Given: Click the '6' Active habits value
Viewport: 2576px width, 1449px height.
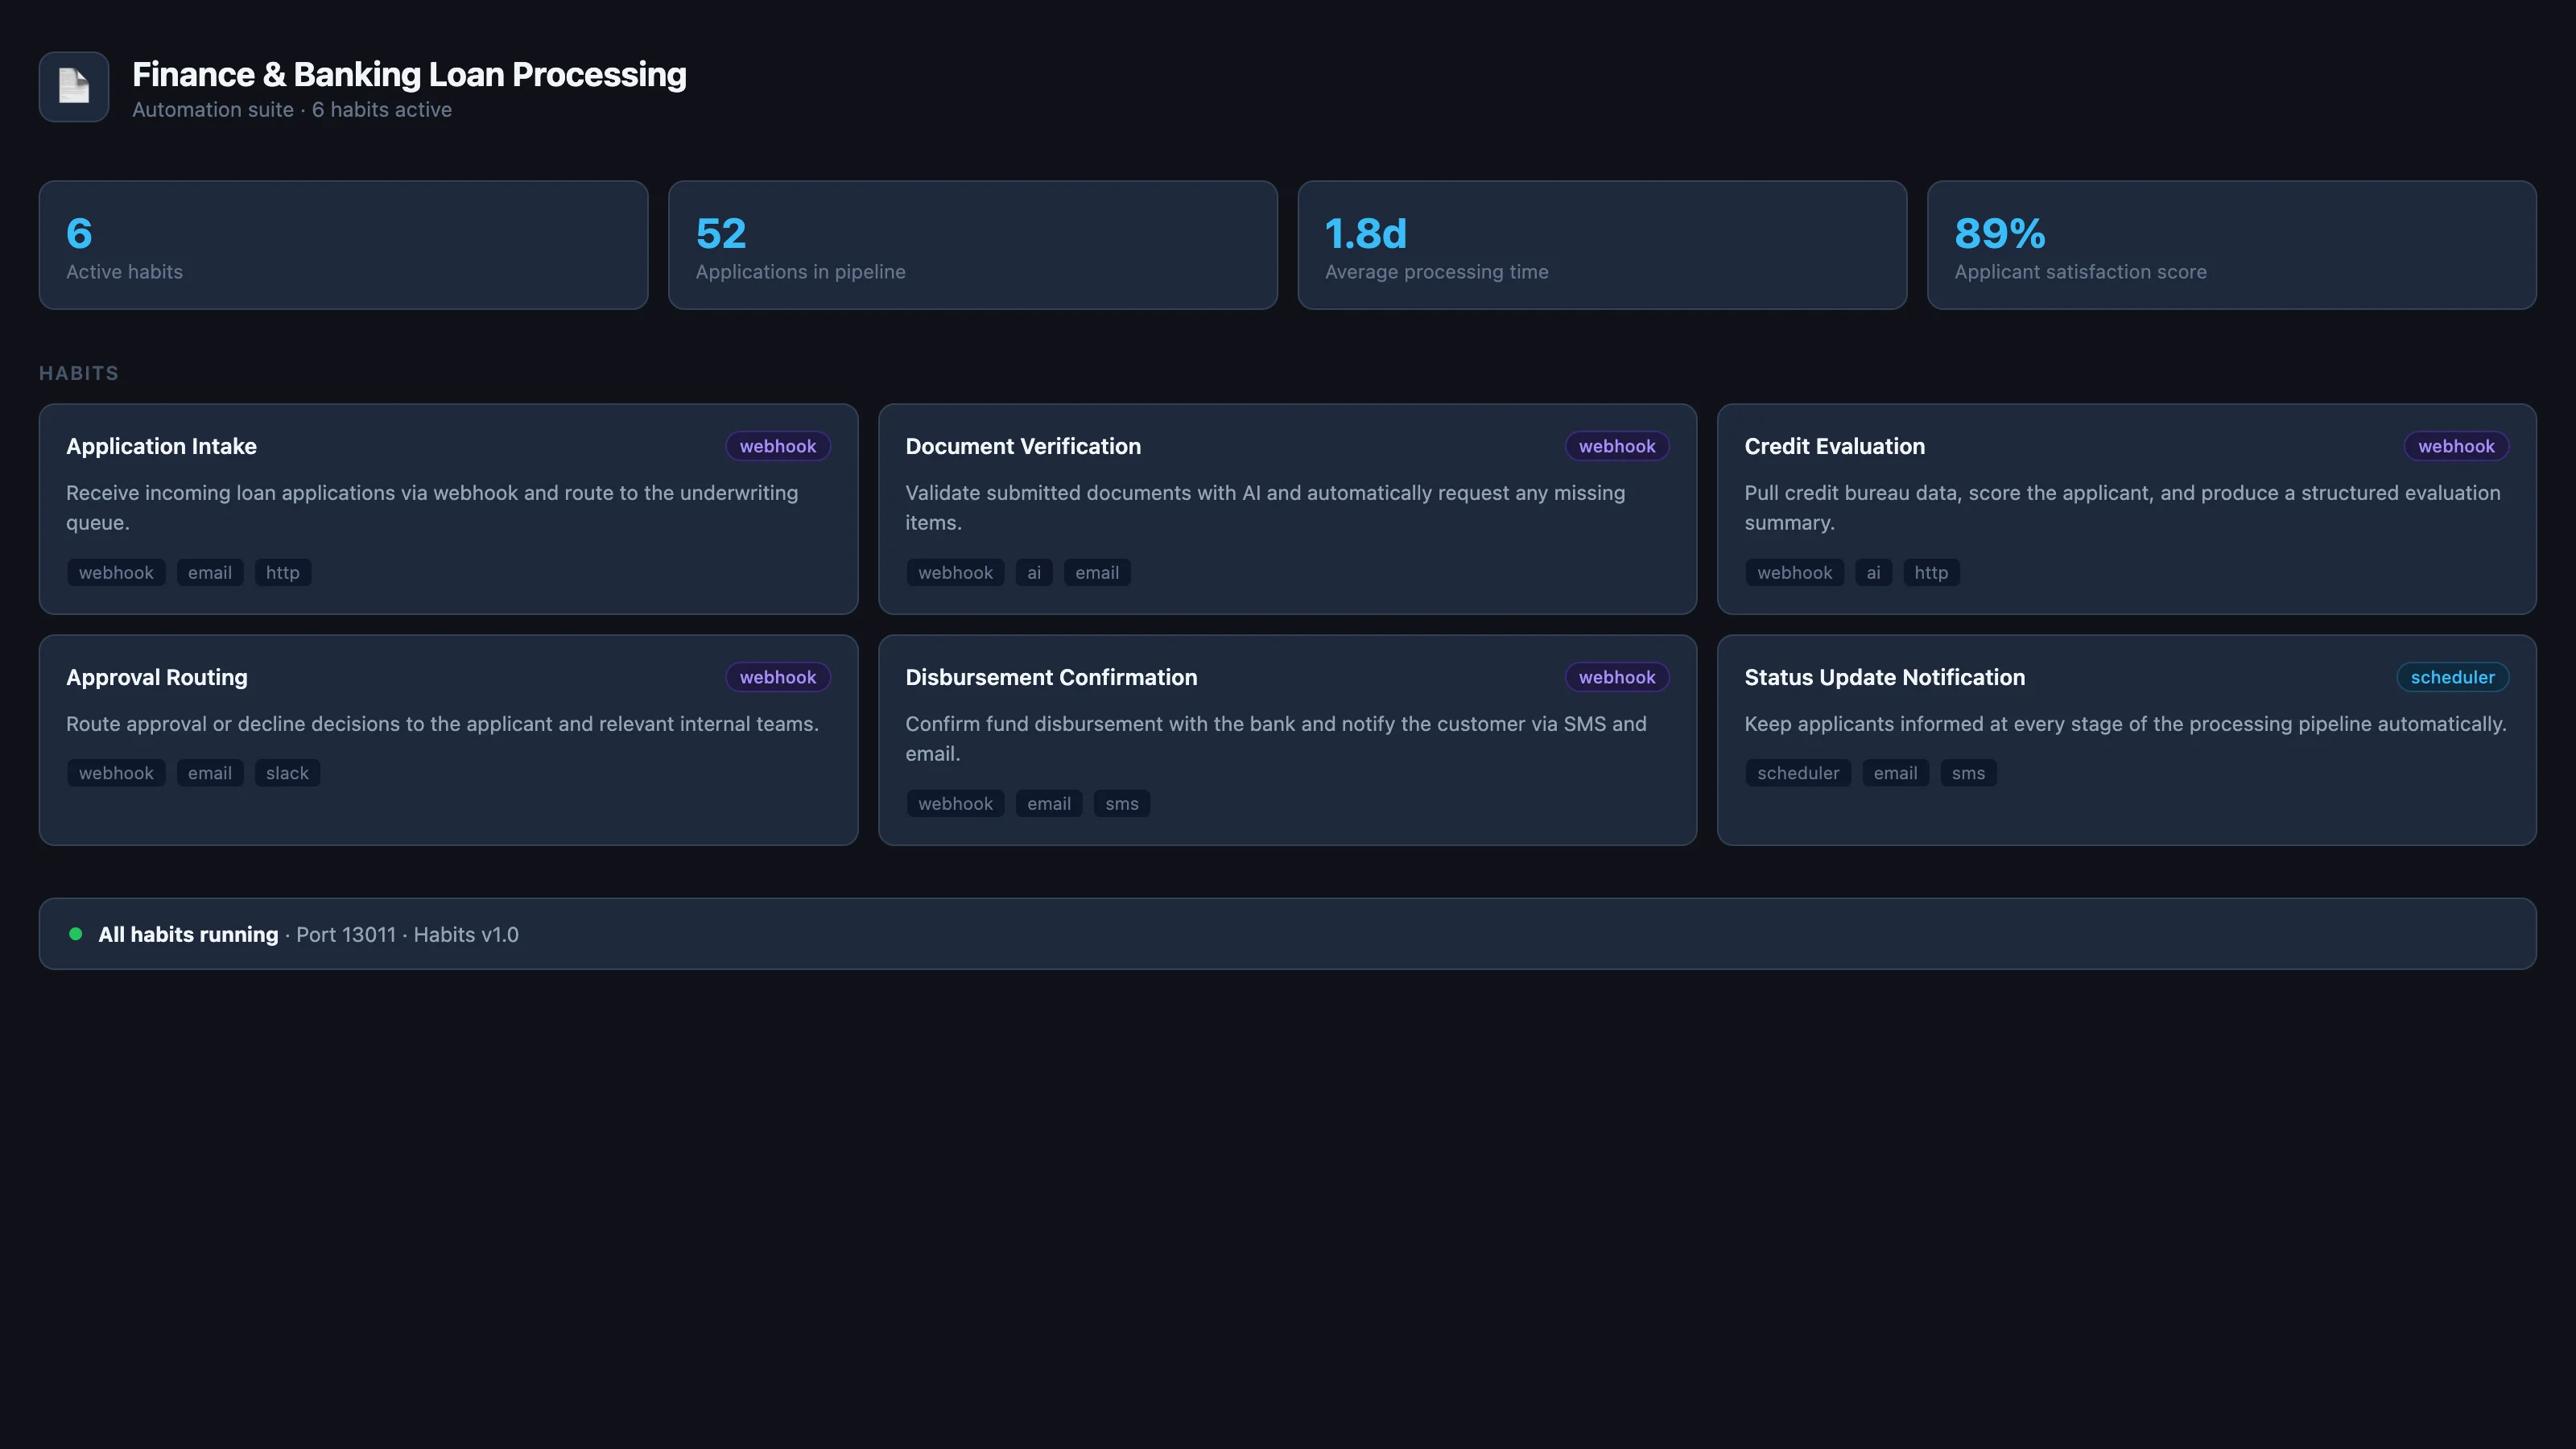Looking at the screenshot, I should pos(79,233).
